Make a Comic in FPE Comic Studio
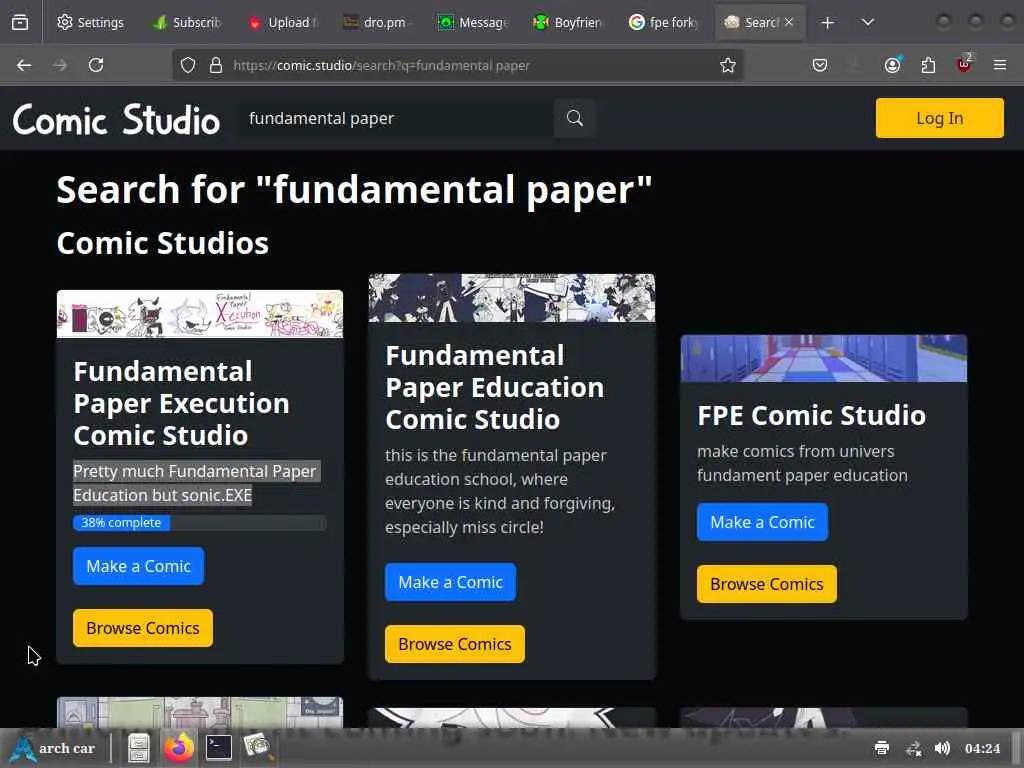 click(762, 522)
